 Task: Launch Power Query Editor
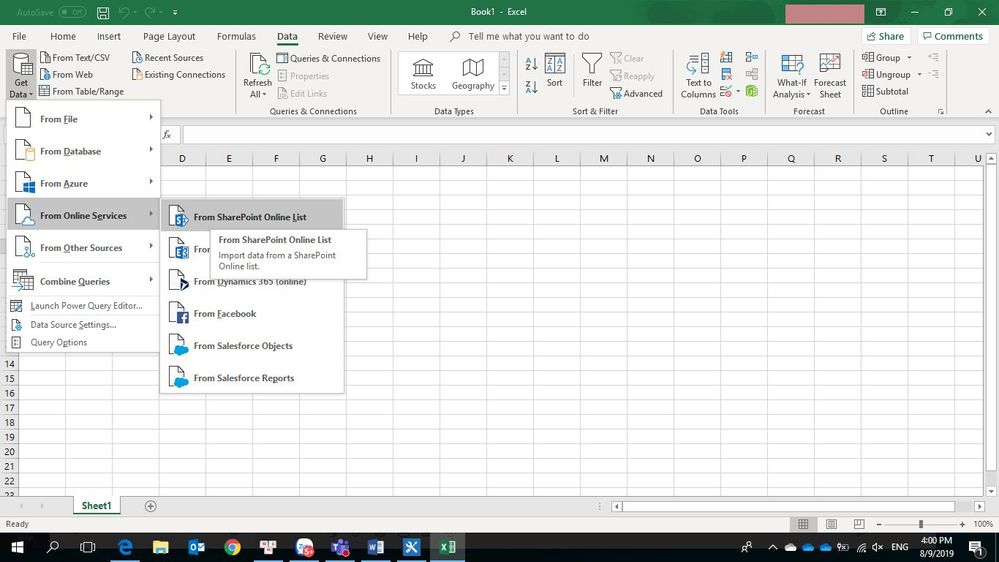tap(83, 306)
